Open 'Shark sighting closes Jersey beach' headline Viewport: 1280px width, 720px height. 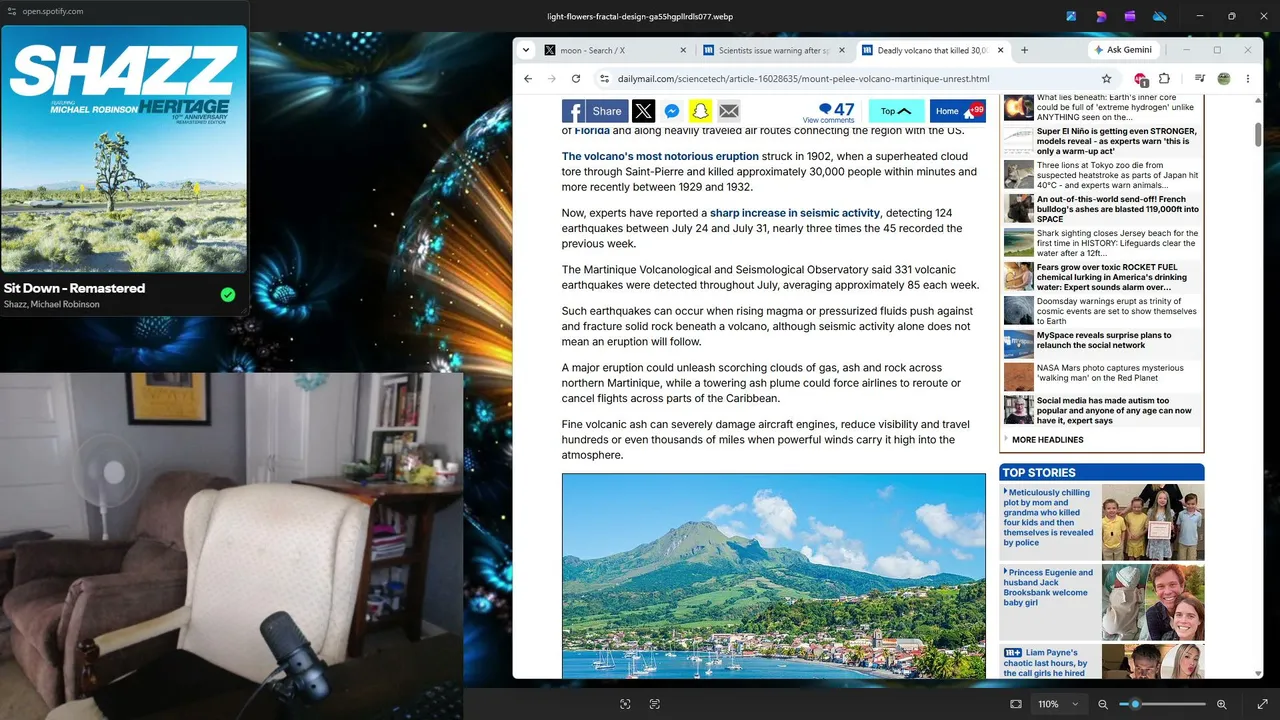tap(1117, 244)
